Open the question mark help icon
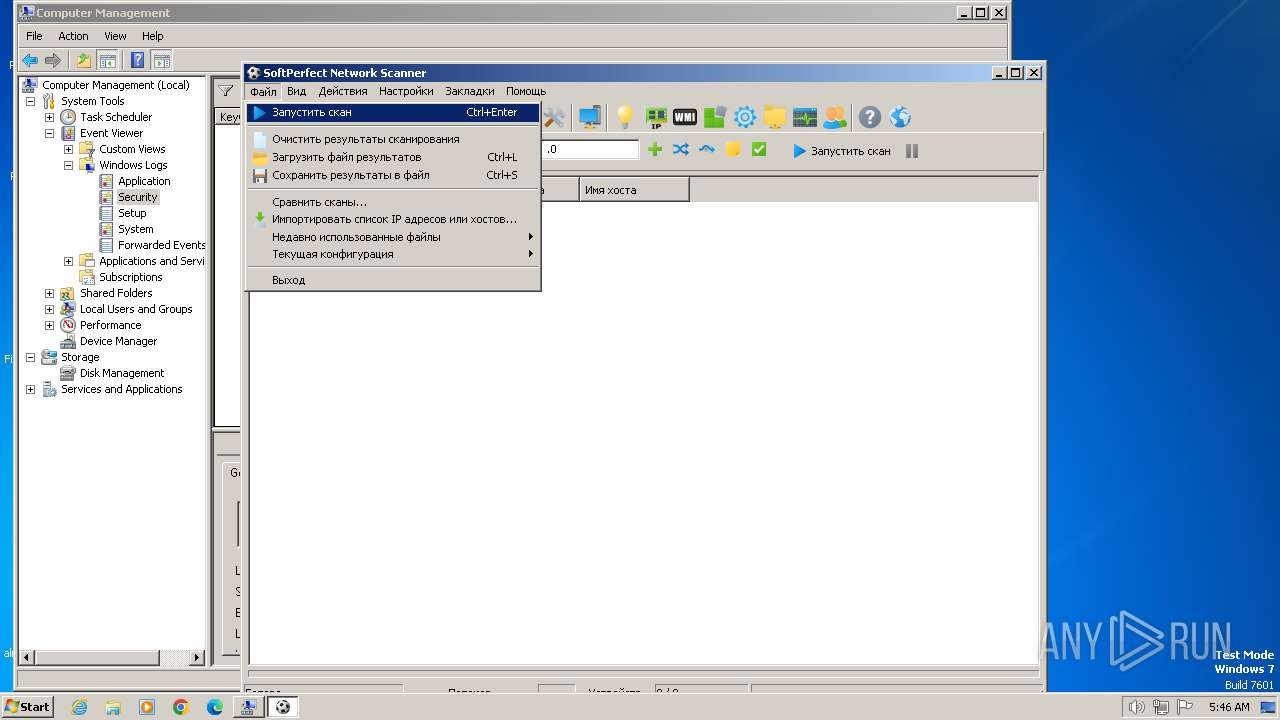 870,117
